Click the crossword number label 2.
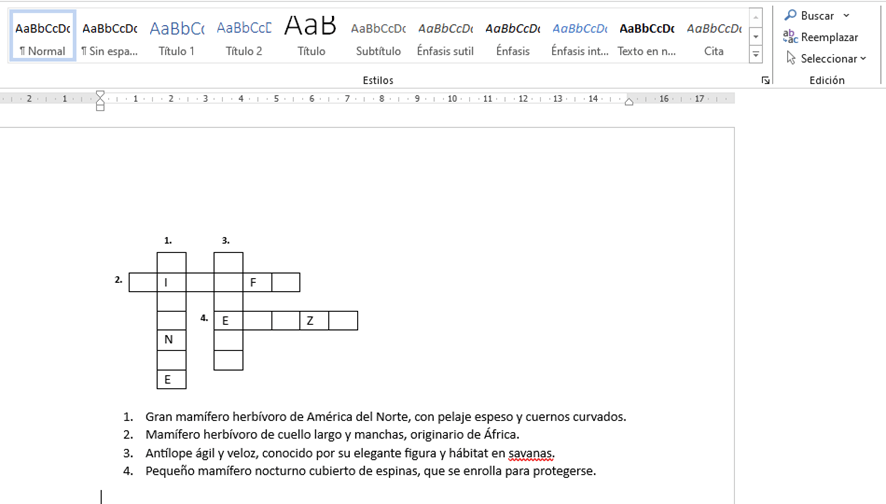This screenshot has height=504, width=886. tap(118, 280)
